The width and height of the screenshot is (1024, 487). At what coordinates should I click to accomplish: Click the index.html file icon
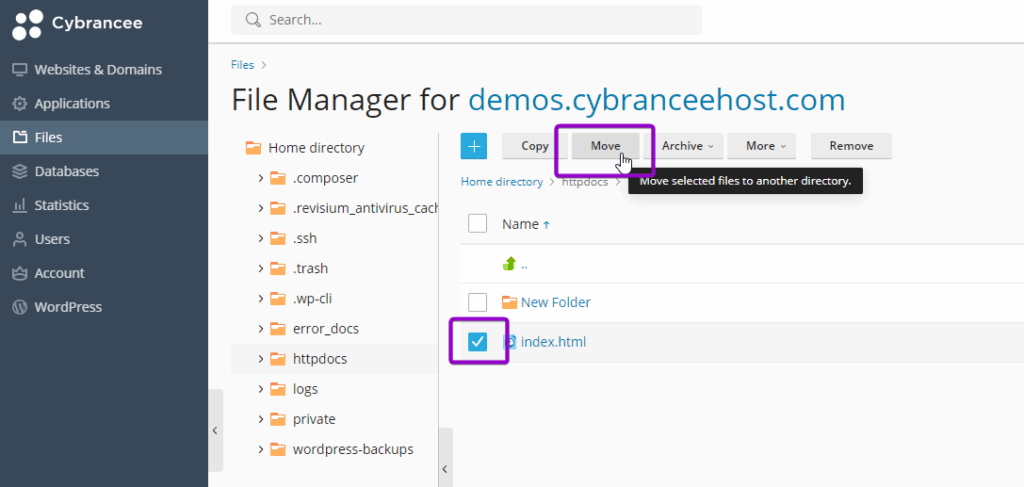pos(510,341)
